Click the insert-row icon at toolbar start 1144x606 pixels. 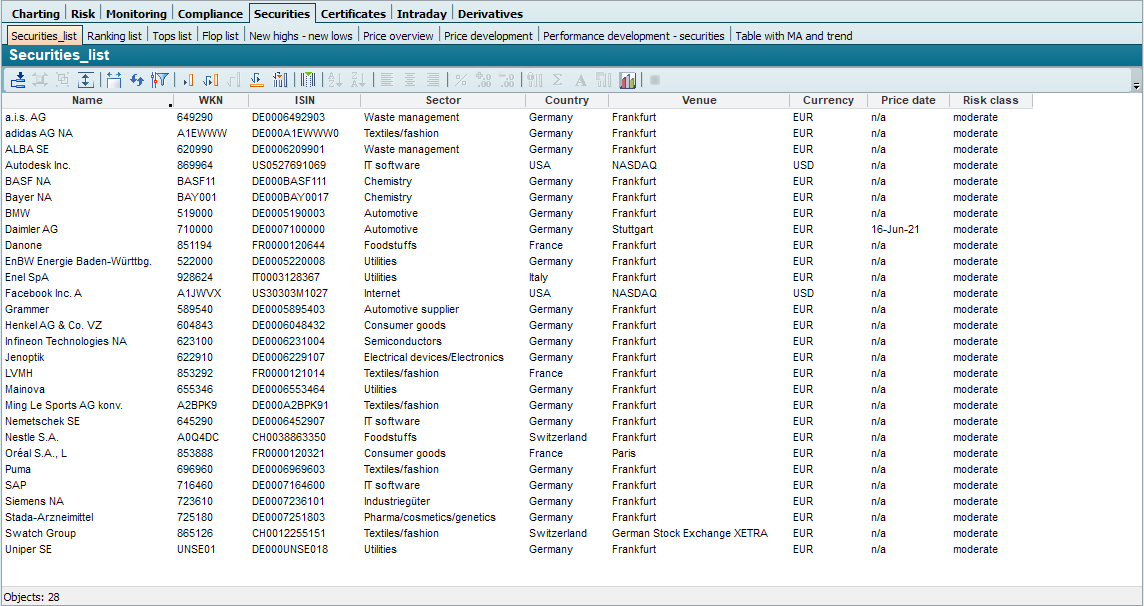pyautogui.click(x=19, y=80)
